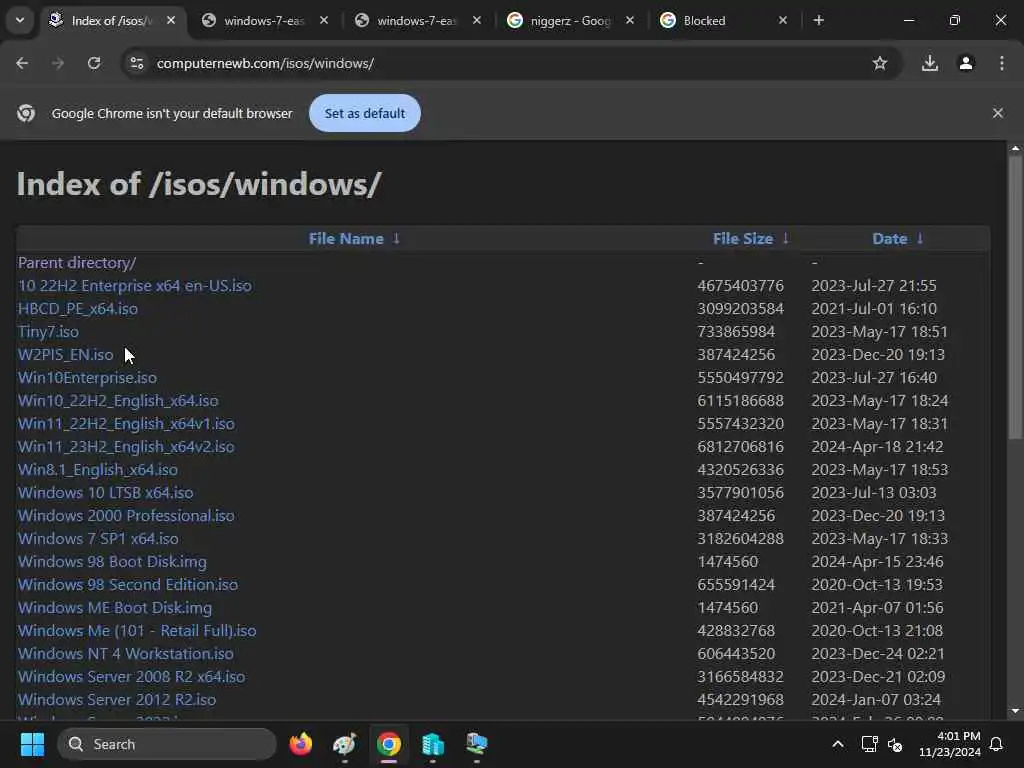Click file size 4675403776
The height and width of the screenshot is (768, 1024).
pyautogui.click(x=740, y=285)
